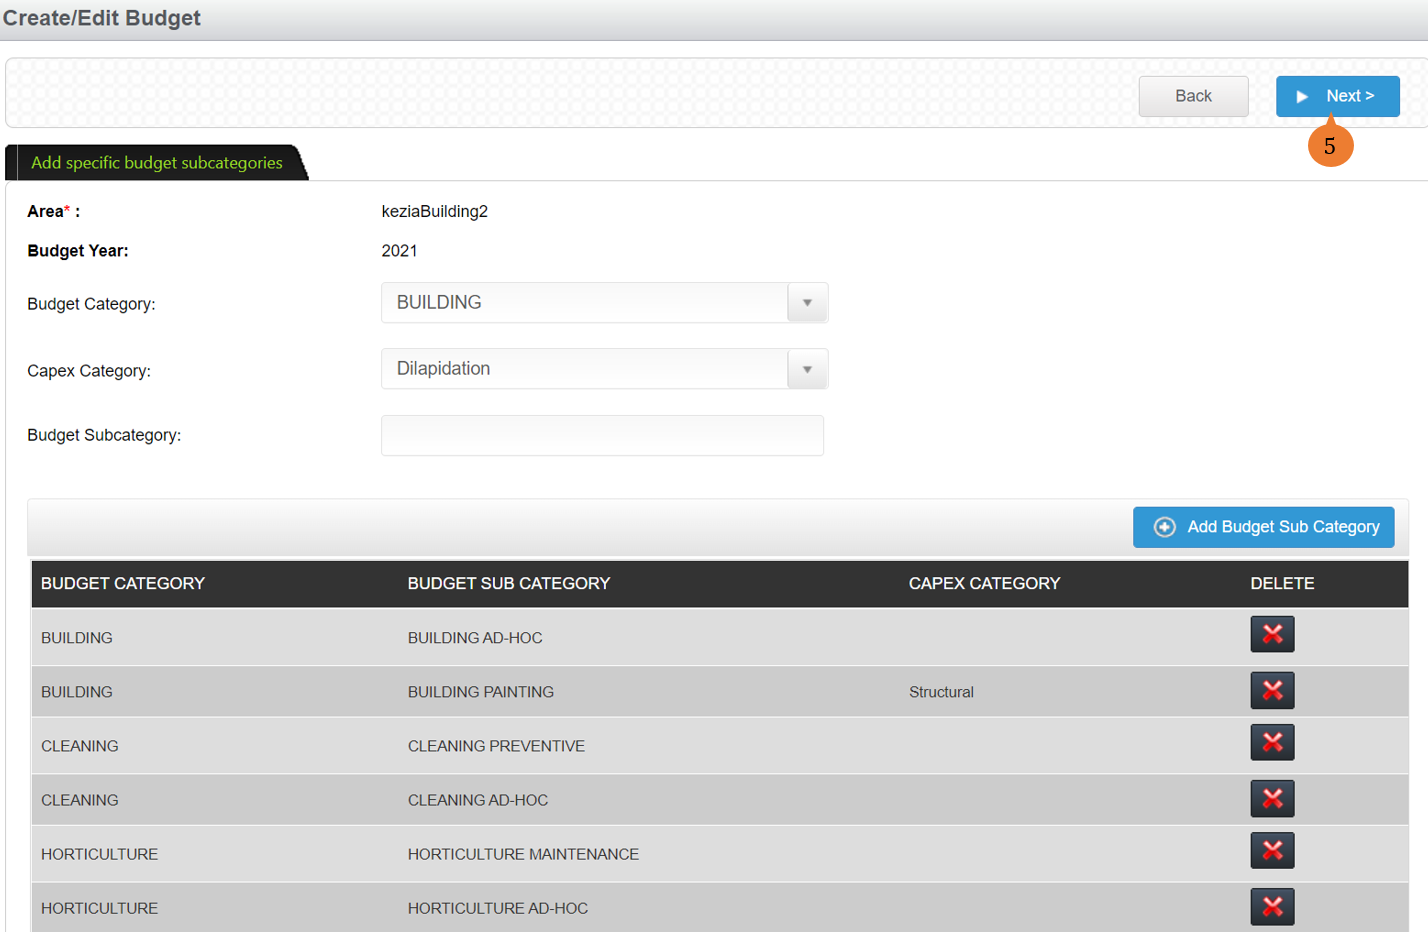
Task: Click the CAPEX CATEGORY column header
Action: [x=984, y=583]
